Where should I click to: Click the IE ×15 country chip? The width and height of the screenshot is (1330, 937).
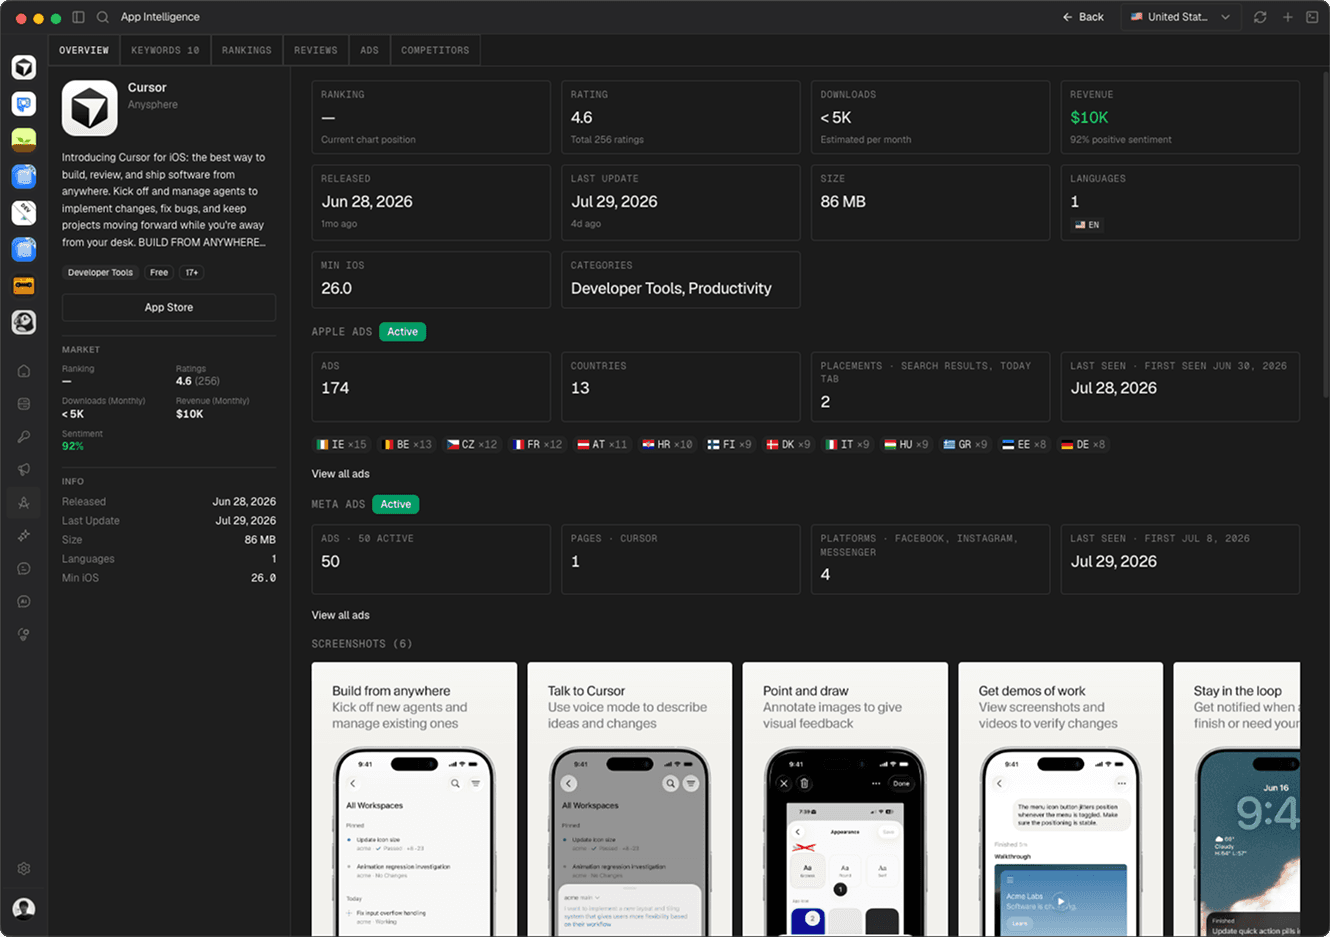[342, 444]
